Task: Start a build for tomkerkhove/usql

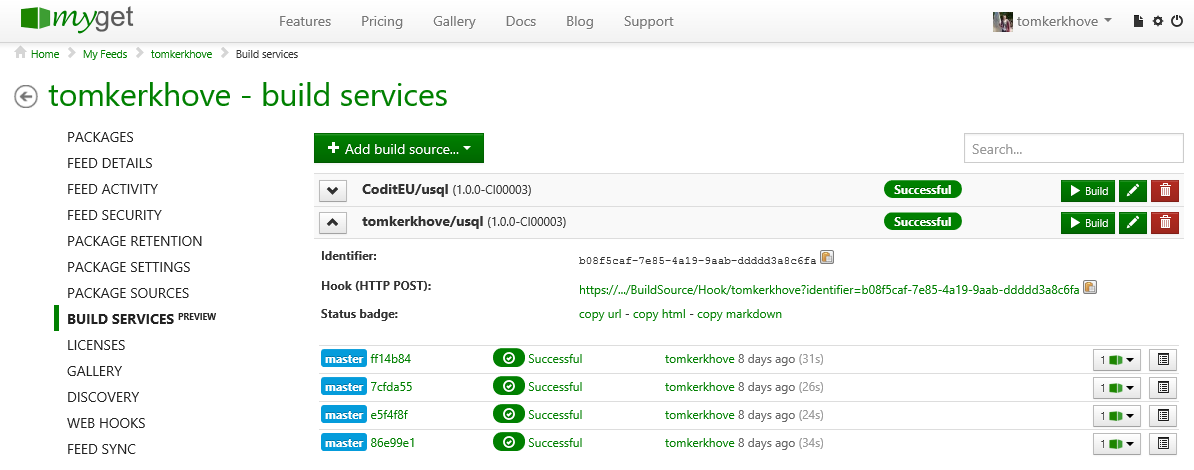Action: tap(1087, 222)
